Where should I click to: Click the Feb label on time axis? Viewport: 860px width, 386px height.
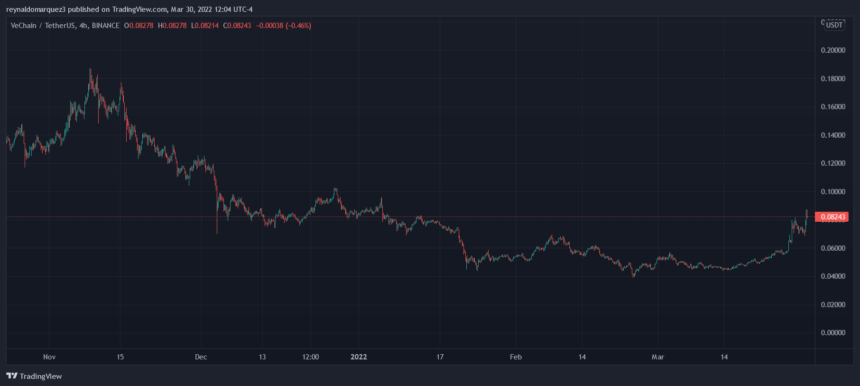click(x=515, y=357)
